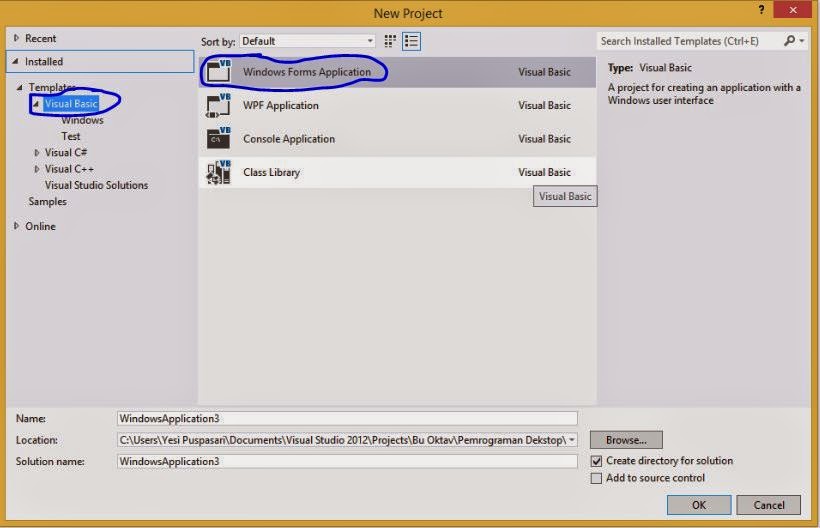Expand the Visual C++ node arrow
Screen dimensions: 820x528
(37, 169)
